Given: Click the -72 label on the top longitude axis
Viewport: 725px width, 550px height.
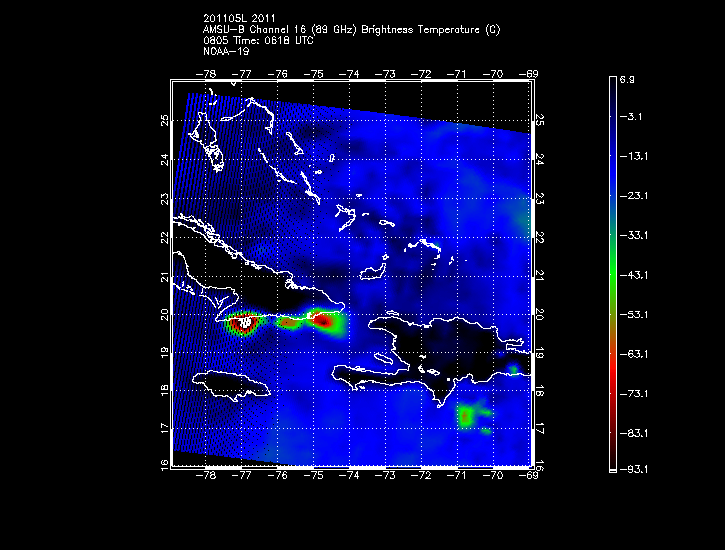Looking at the screenshot, I should [421, 74].
